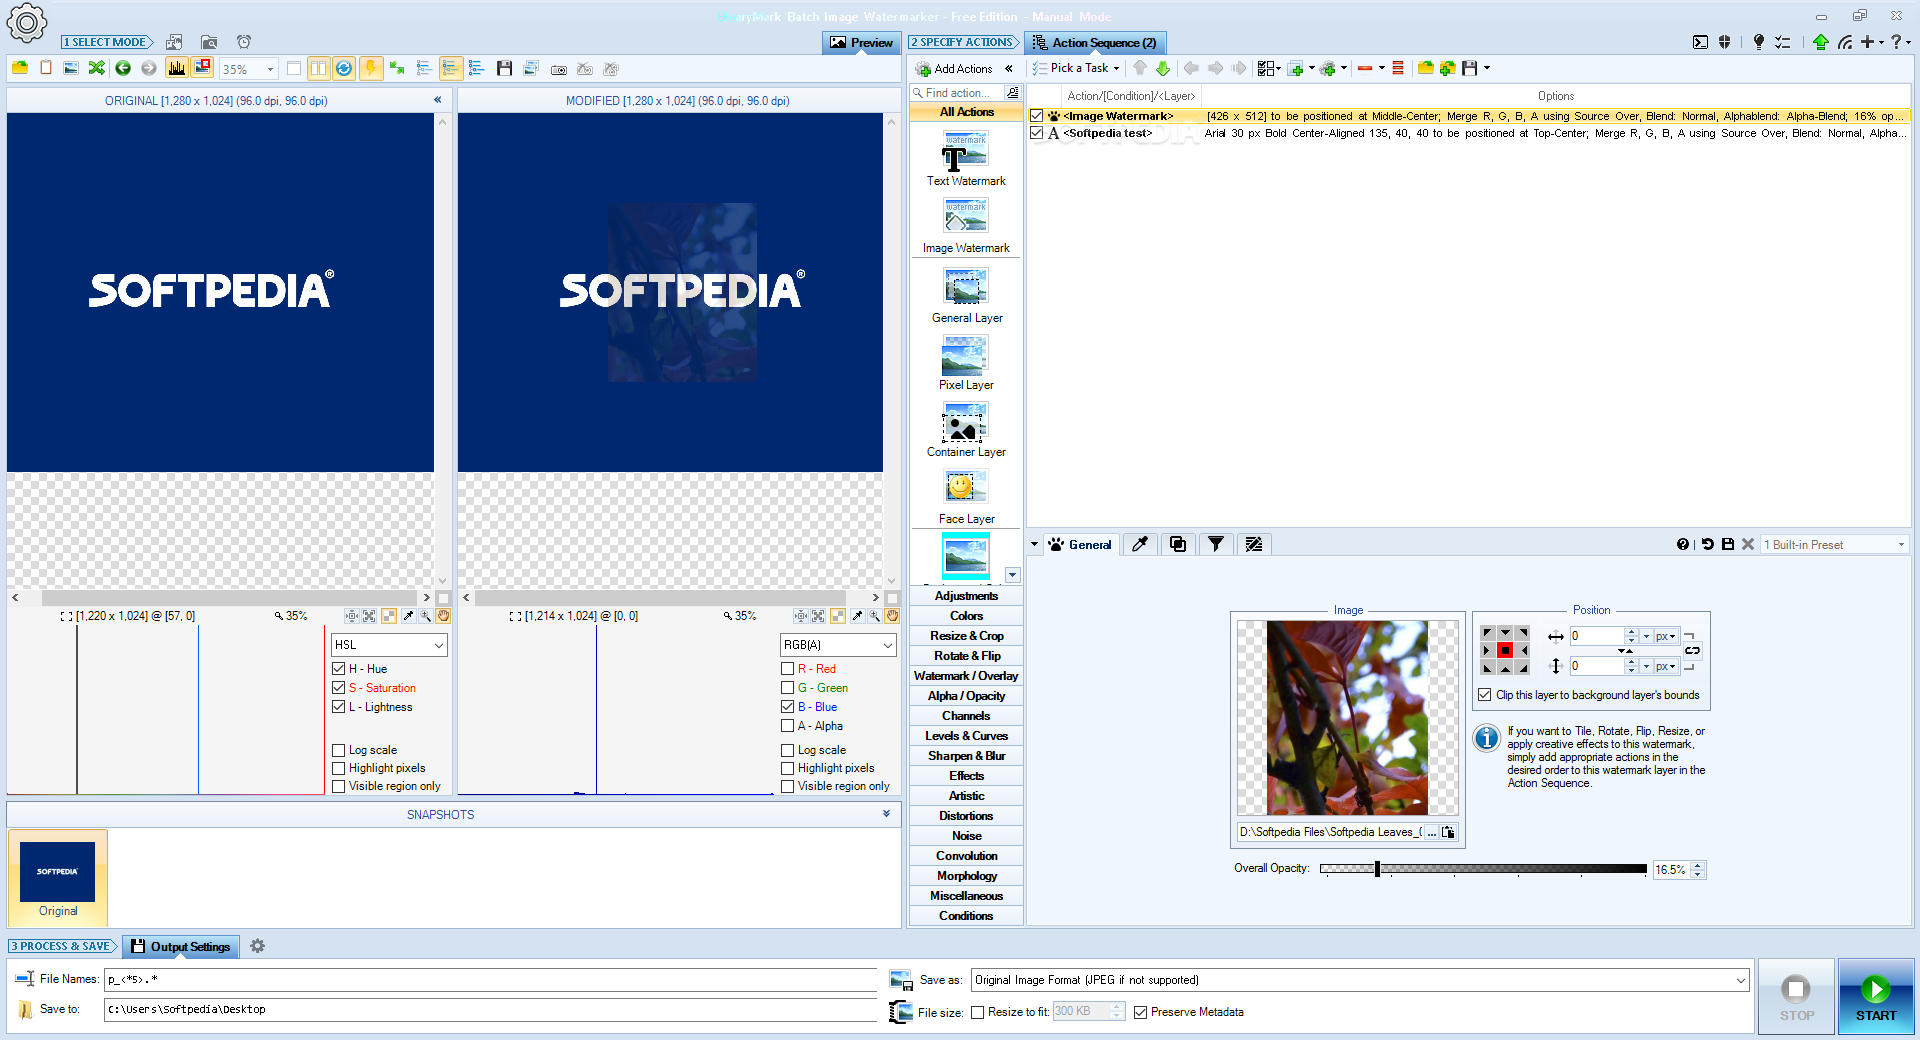Toggle H - Hue checkbox
The width and height of the screenshot is (1920, 1040).
pos(338,669)
